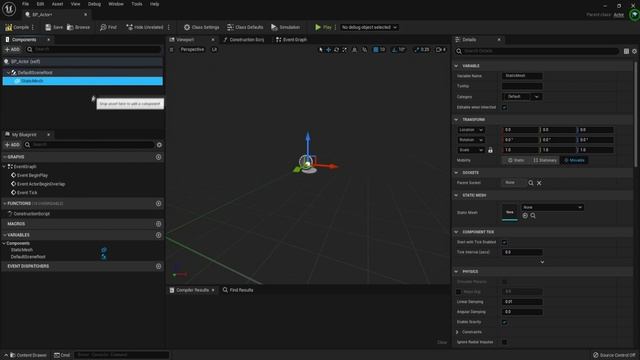Open the Debug menu
The image size is (640, 360).
click(94, 4)
